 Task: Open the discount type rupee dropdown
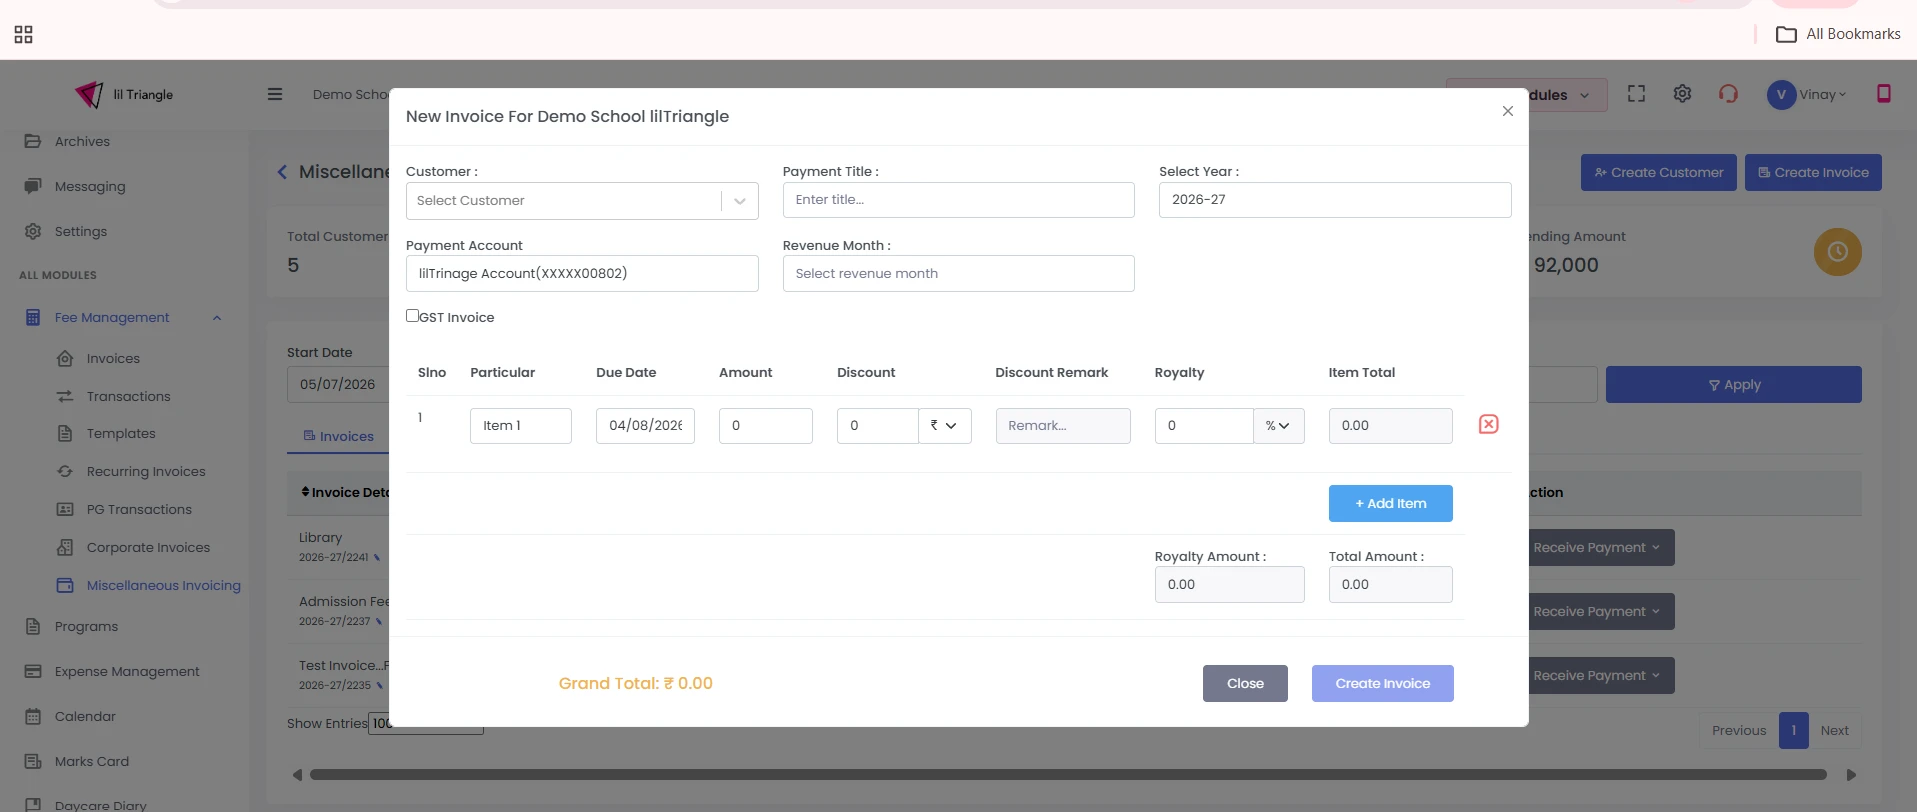945,426
